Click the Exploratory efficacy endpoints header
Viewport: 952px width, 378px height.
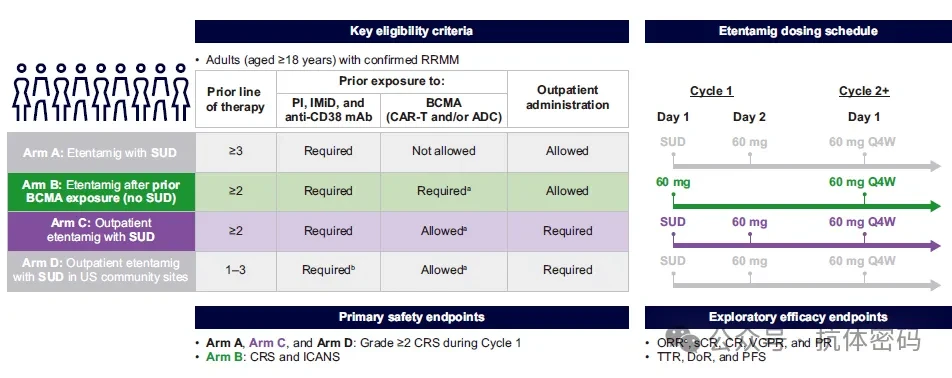[x=798, y=317]
